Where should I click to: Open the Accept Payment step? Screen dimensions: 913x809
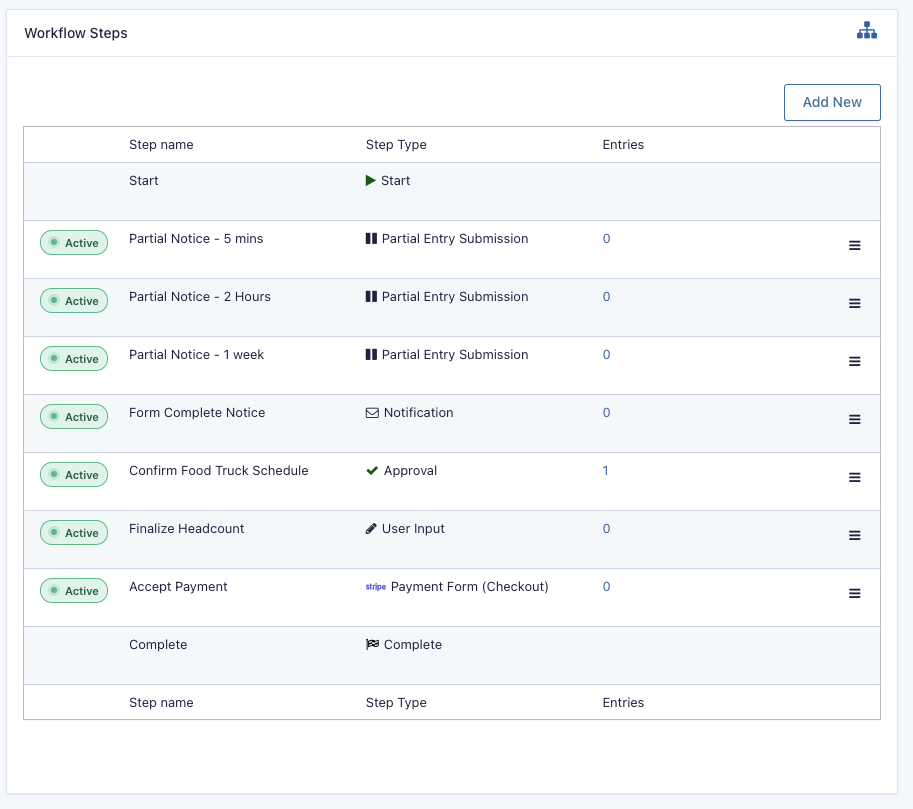[178, 587]
